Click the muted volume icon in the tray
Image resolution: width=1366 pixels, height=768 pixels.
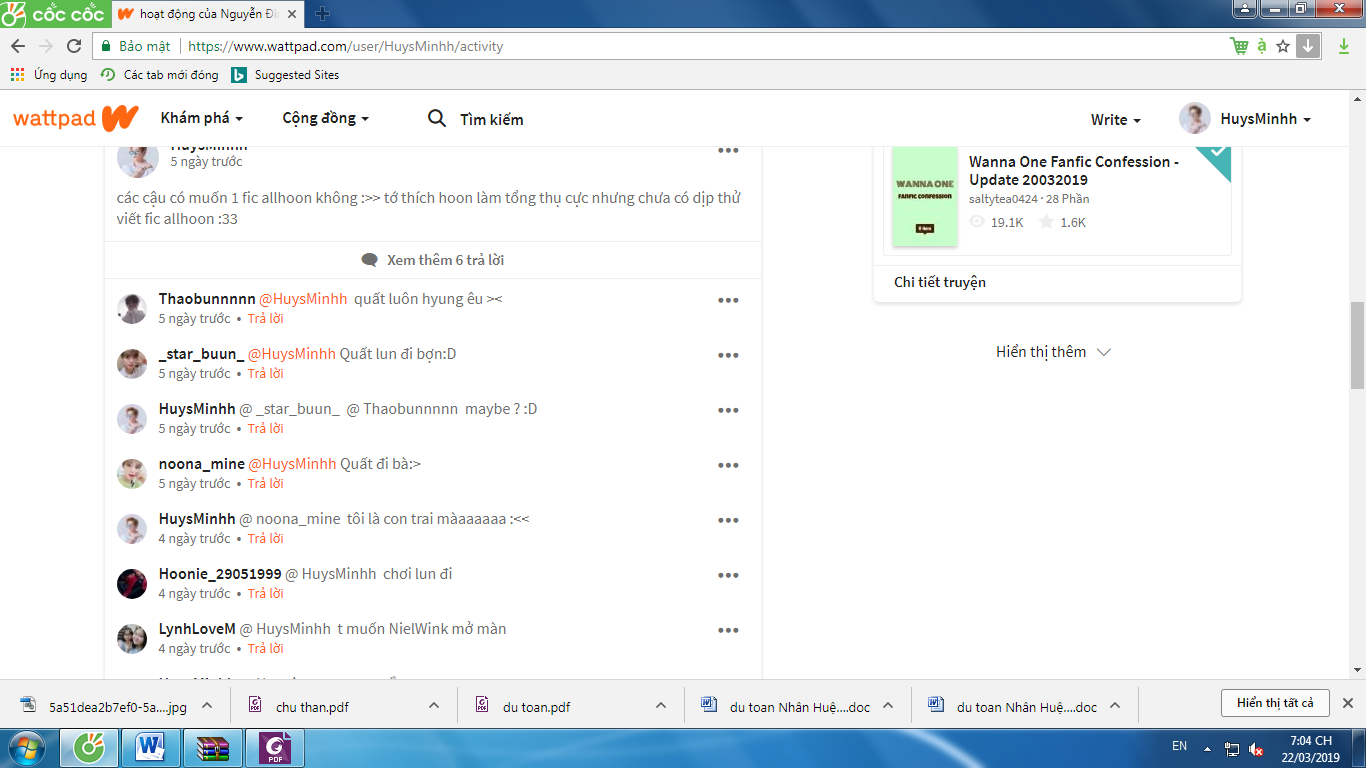pyautogui.click(x=1256, y=749)
